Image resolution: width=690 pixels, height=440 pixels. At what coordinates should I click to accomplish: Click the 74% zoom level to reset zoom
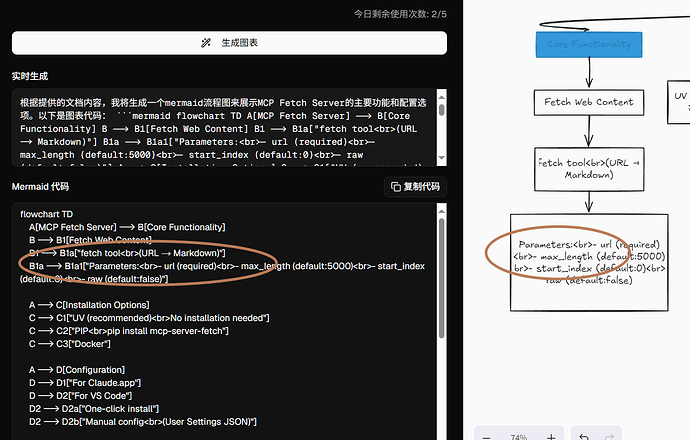(519, 437)
